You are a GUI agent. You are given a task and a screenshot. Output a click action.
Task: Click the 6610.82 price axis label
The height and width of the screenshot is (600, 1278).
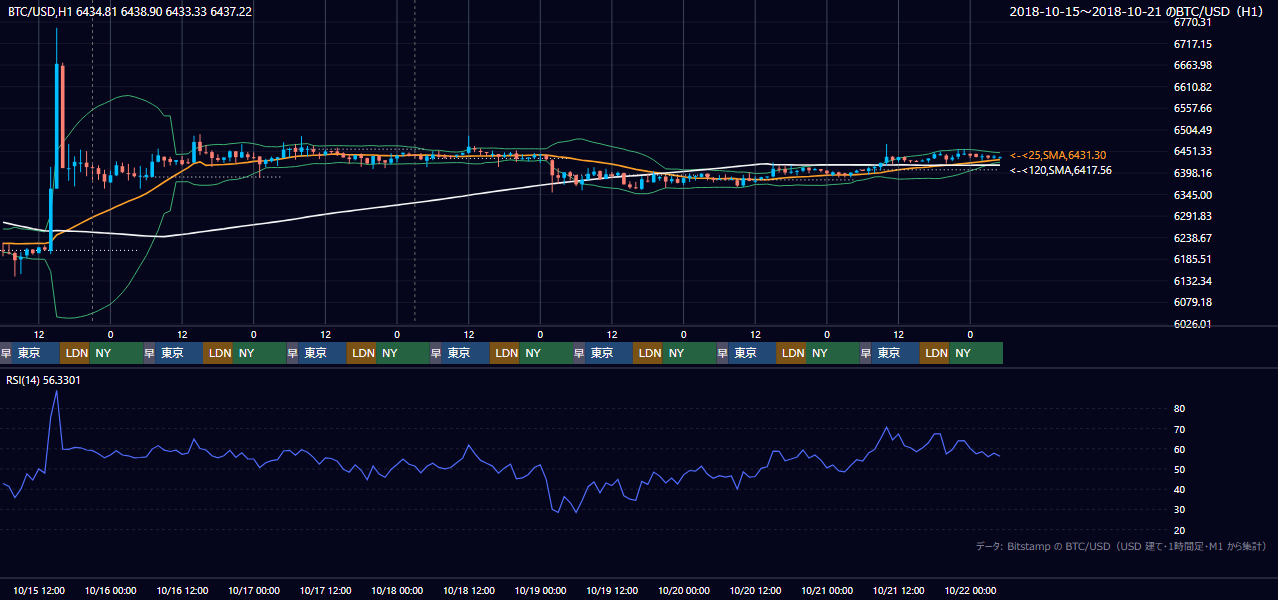click(x=1193, y=87)
